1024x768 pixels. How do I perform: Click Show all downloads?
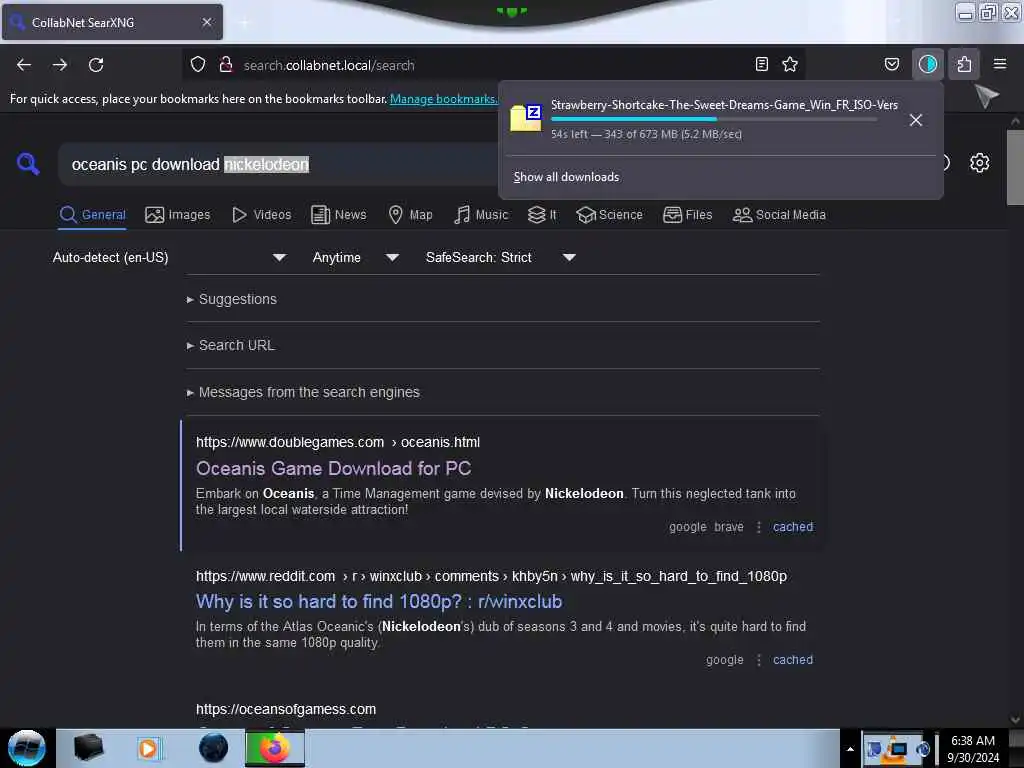566,177
